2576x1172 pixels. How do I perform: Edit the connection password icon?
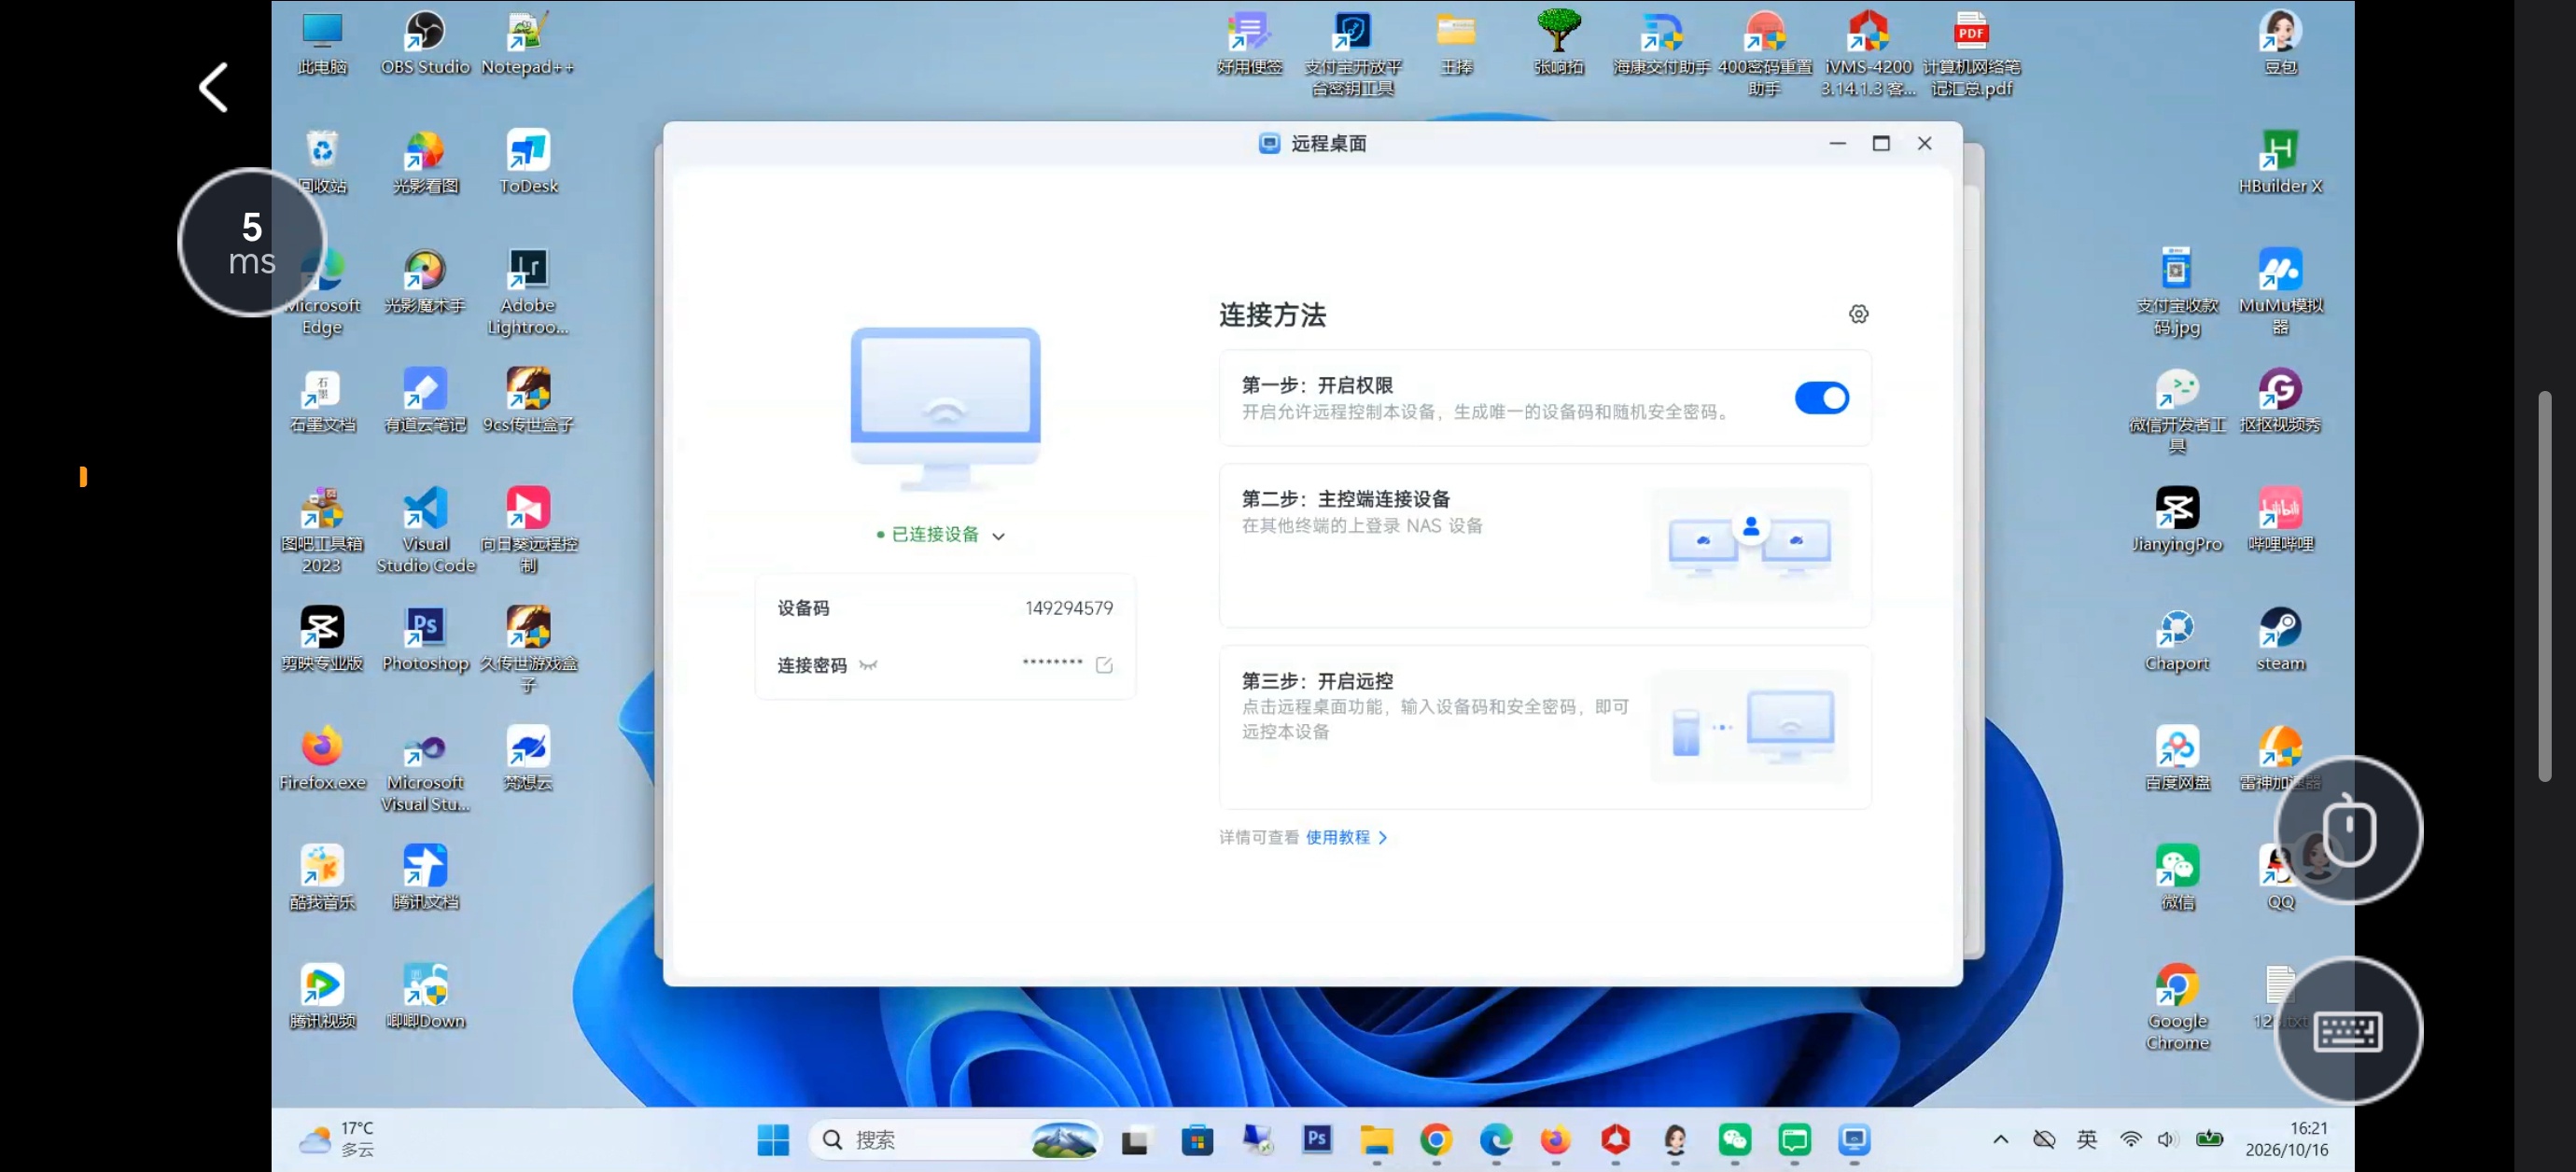pyautogui.click(x=1104, y=665)
